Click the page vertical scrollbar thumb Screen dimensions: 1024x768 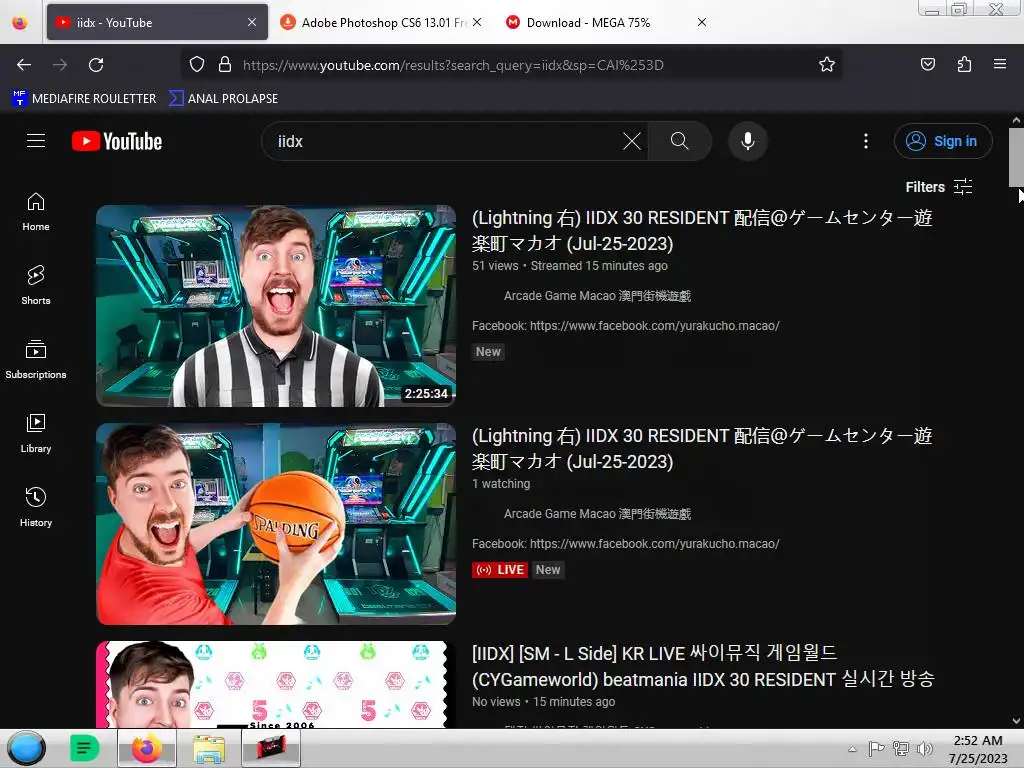pos(1016,157)
